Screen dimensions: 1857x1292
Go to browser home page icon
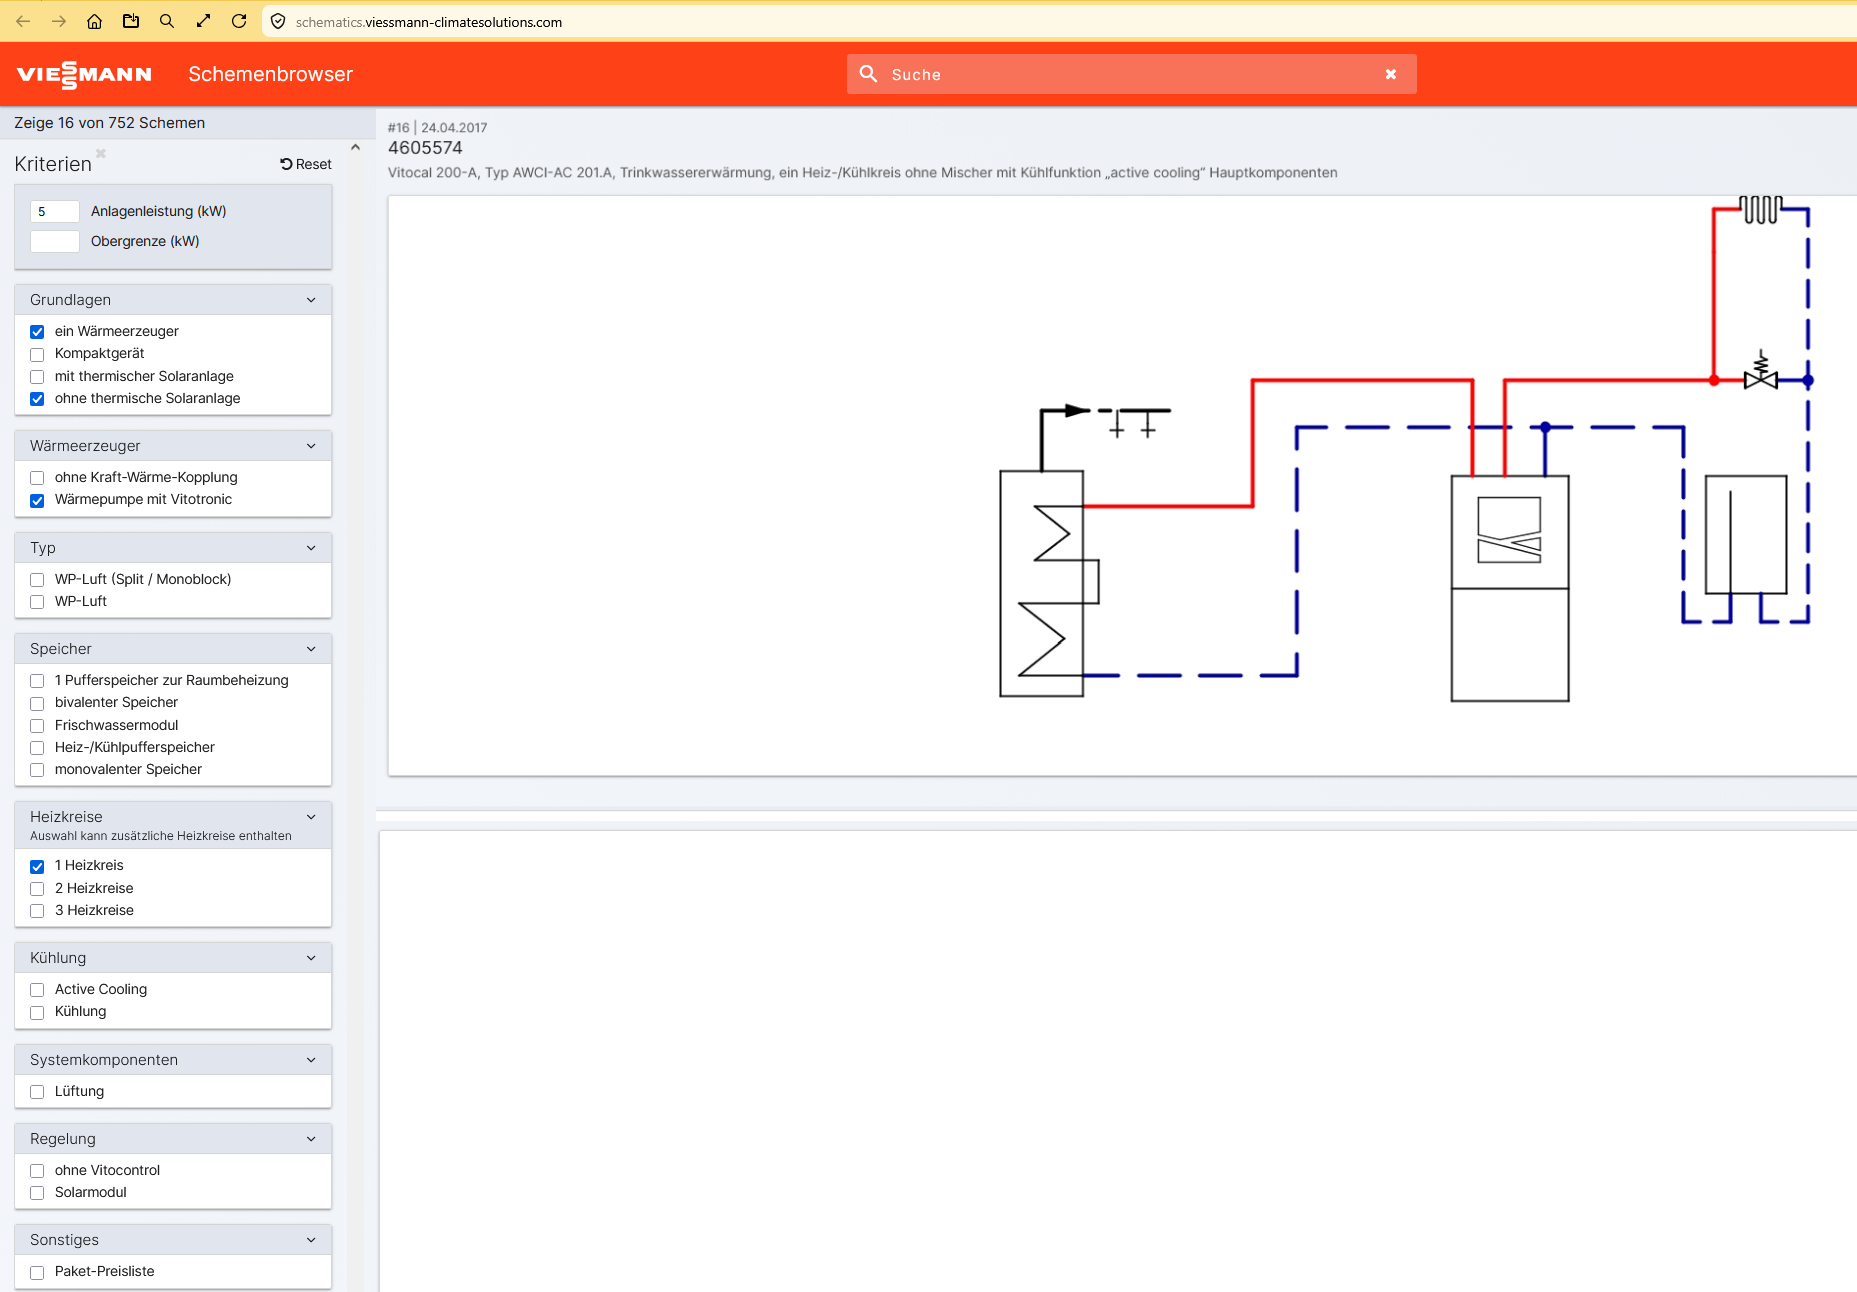click(x=95, y=21)
